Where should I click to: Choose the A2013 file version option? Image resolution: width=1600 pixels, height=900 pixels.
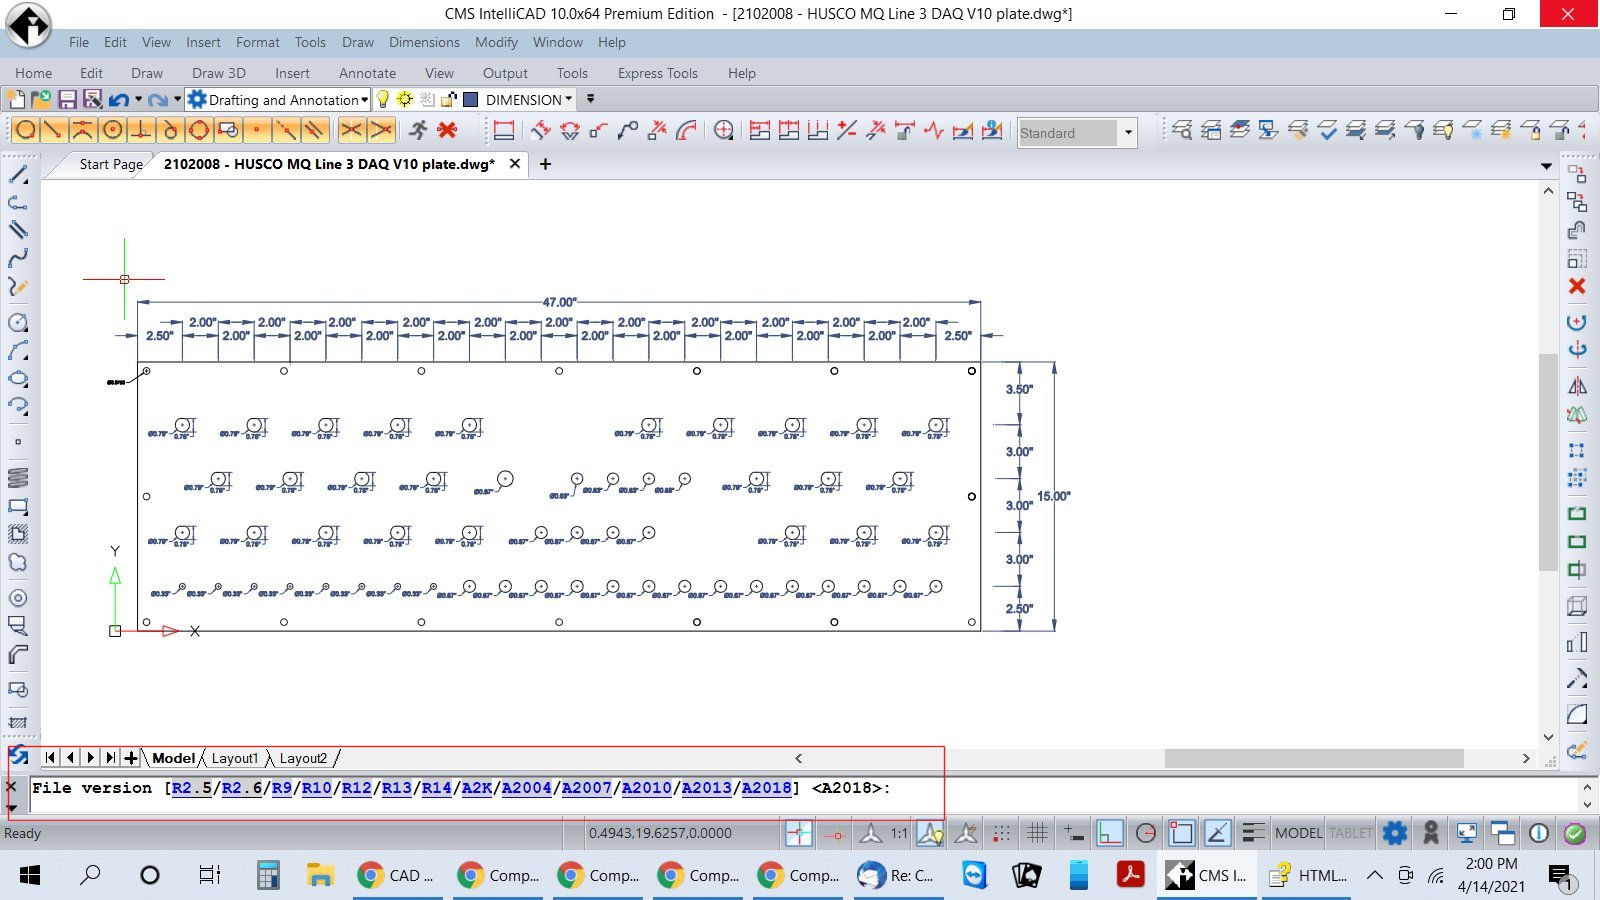706,788
